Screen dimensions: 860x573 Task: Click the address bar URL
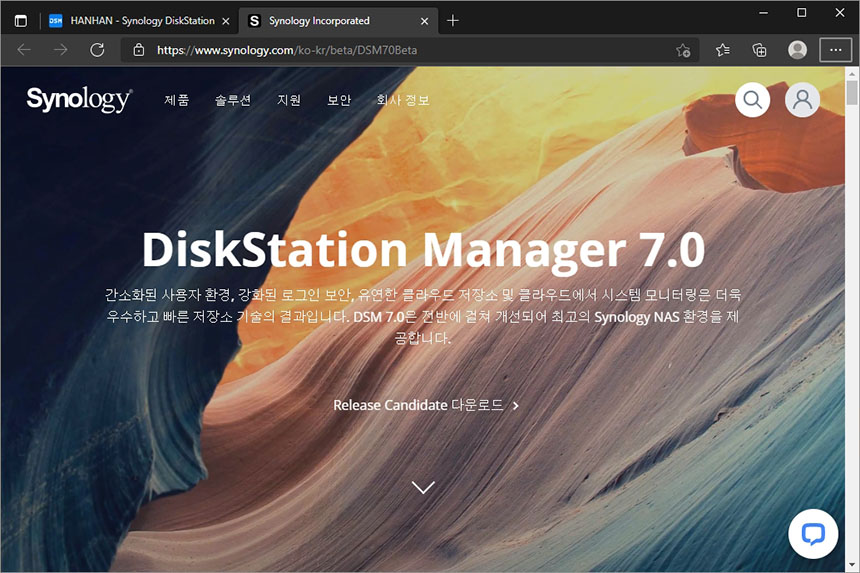coord(287,50)
